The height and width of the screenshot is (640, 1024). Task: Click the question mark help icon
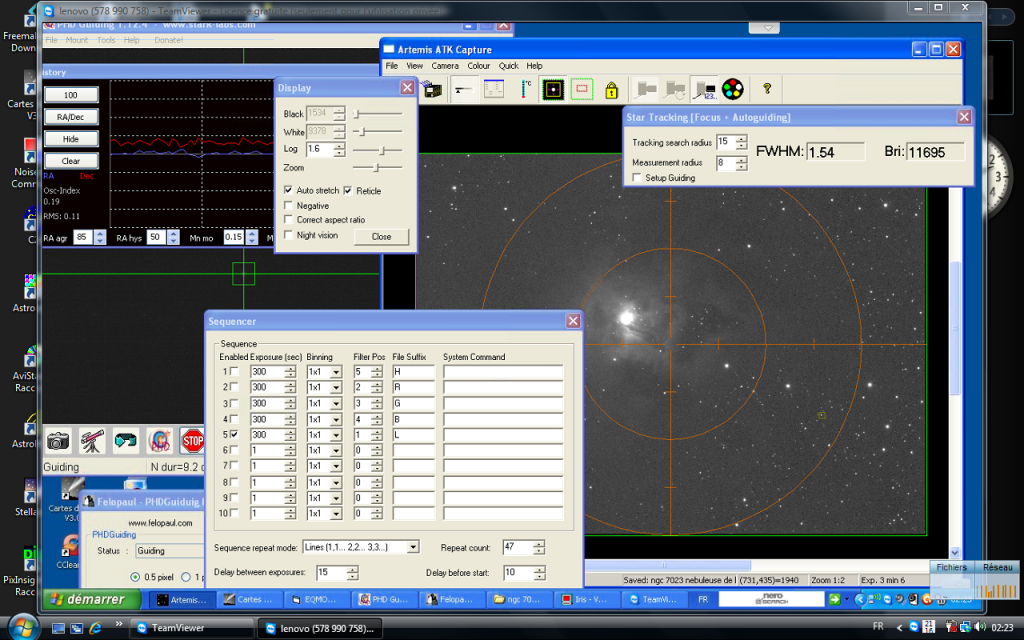point(767,89)
